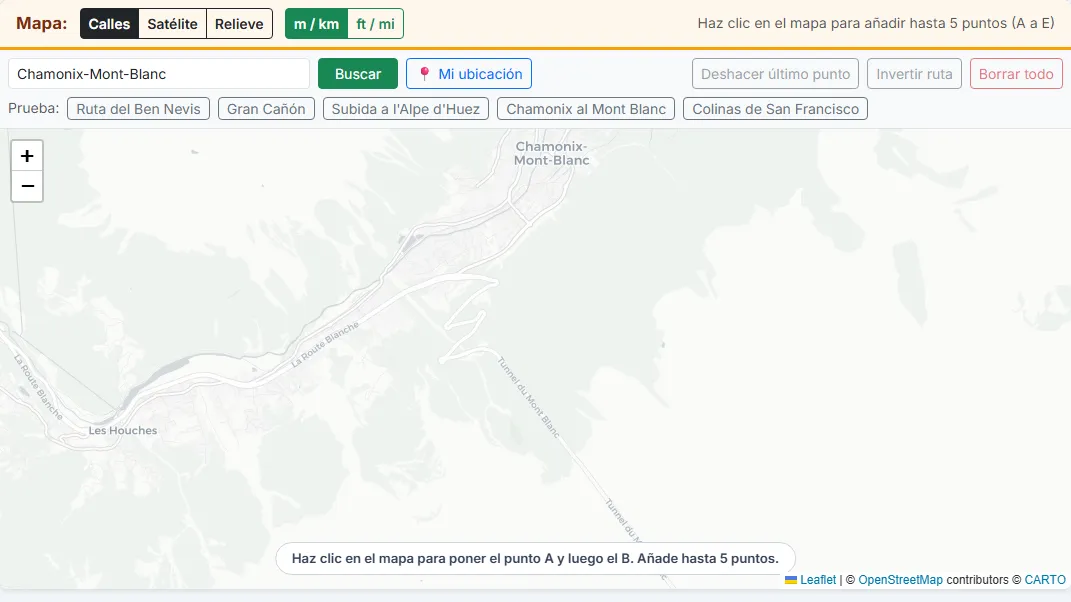
Task: Click the Invertir ruta button
Action: [914, 74]
